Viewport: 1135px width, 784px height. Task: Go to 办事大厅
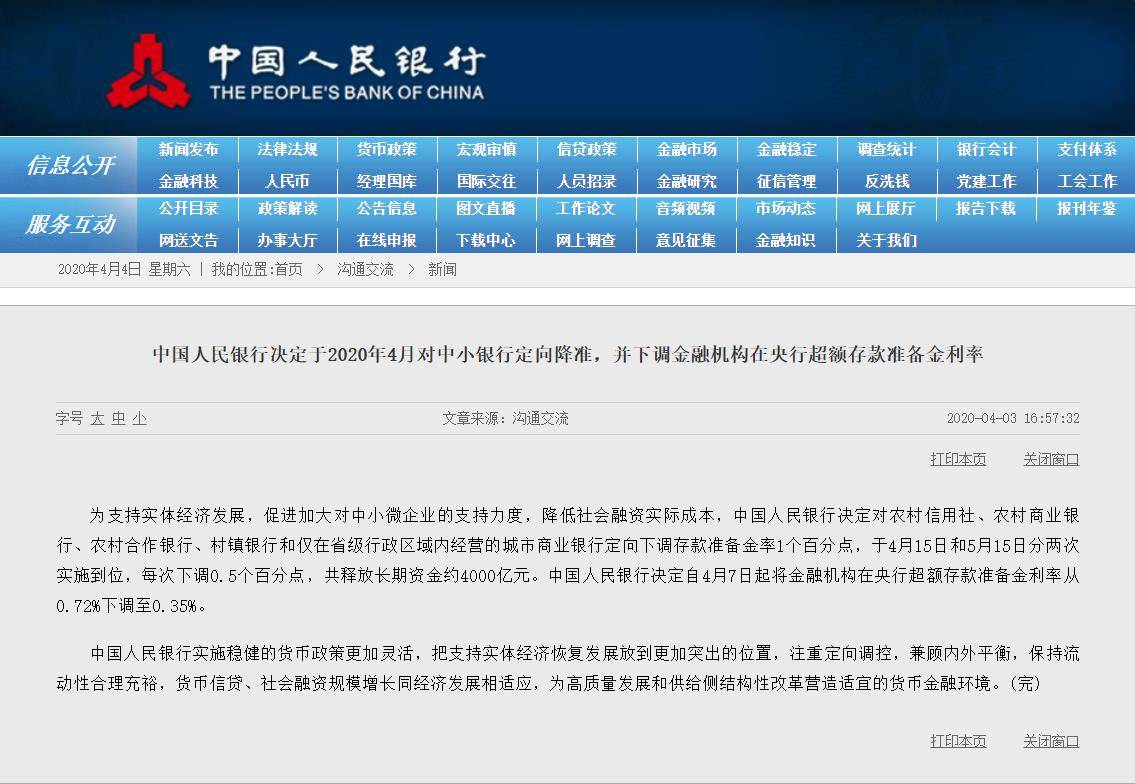(287, 240)
